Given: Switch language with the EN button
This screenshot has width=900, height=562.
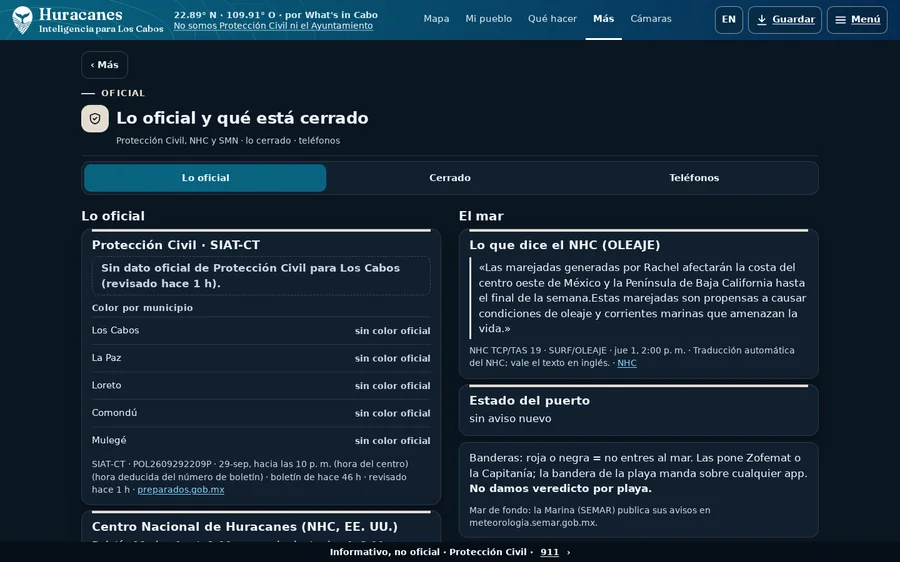Looking at the screenshot, I should click(729, 20).
